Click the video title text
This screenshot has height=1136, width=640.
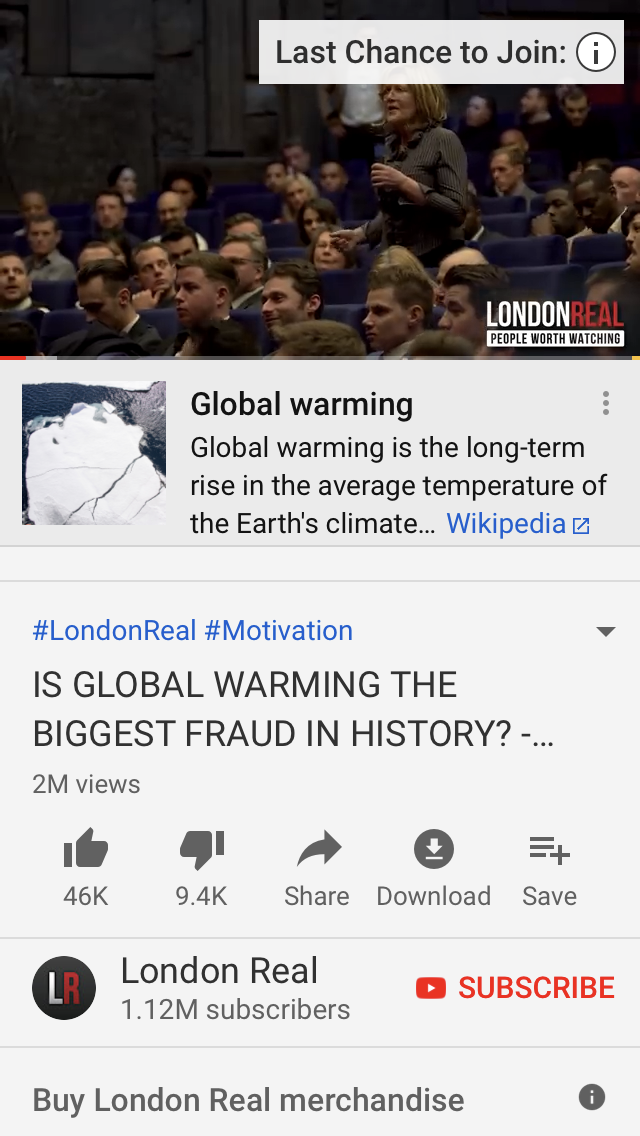[293, 709]
